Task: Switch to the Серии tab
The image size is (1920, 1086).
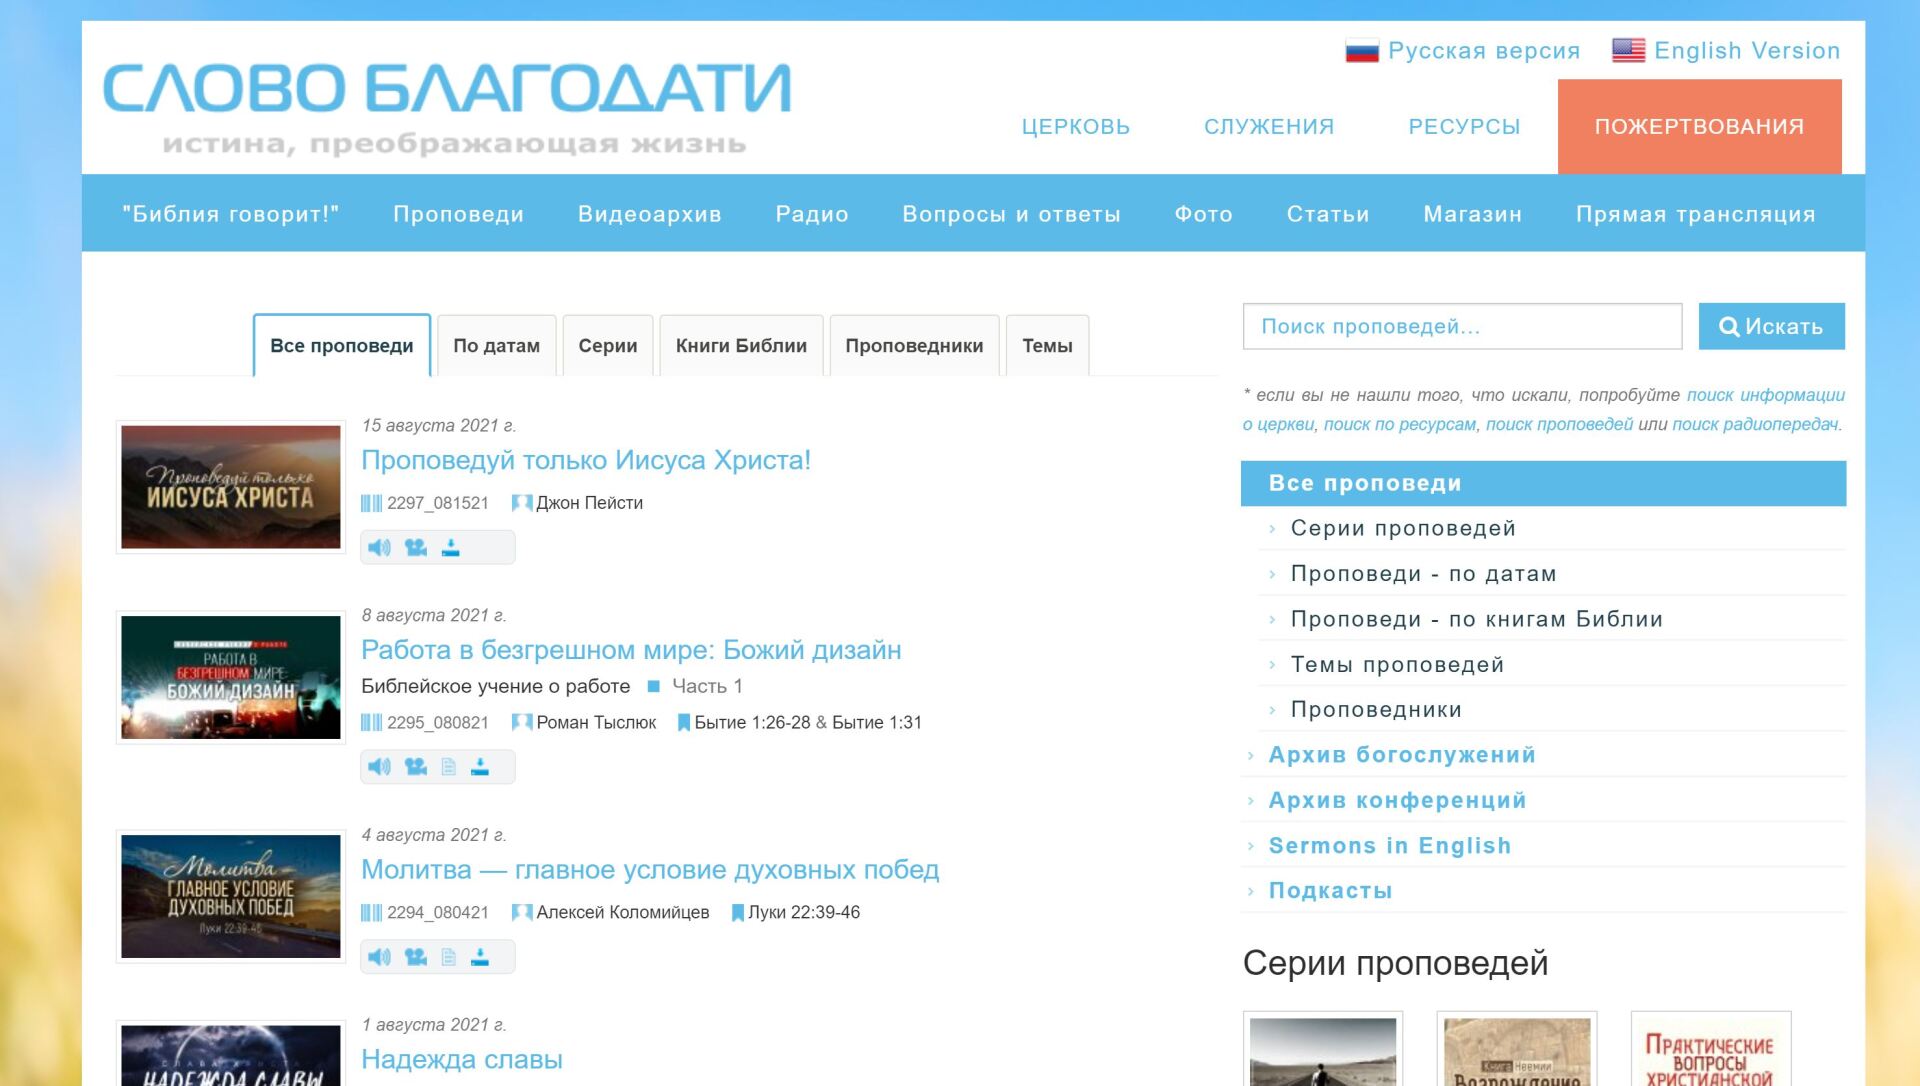Action: tap(608, 345)
